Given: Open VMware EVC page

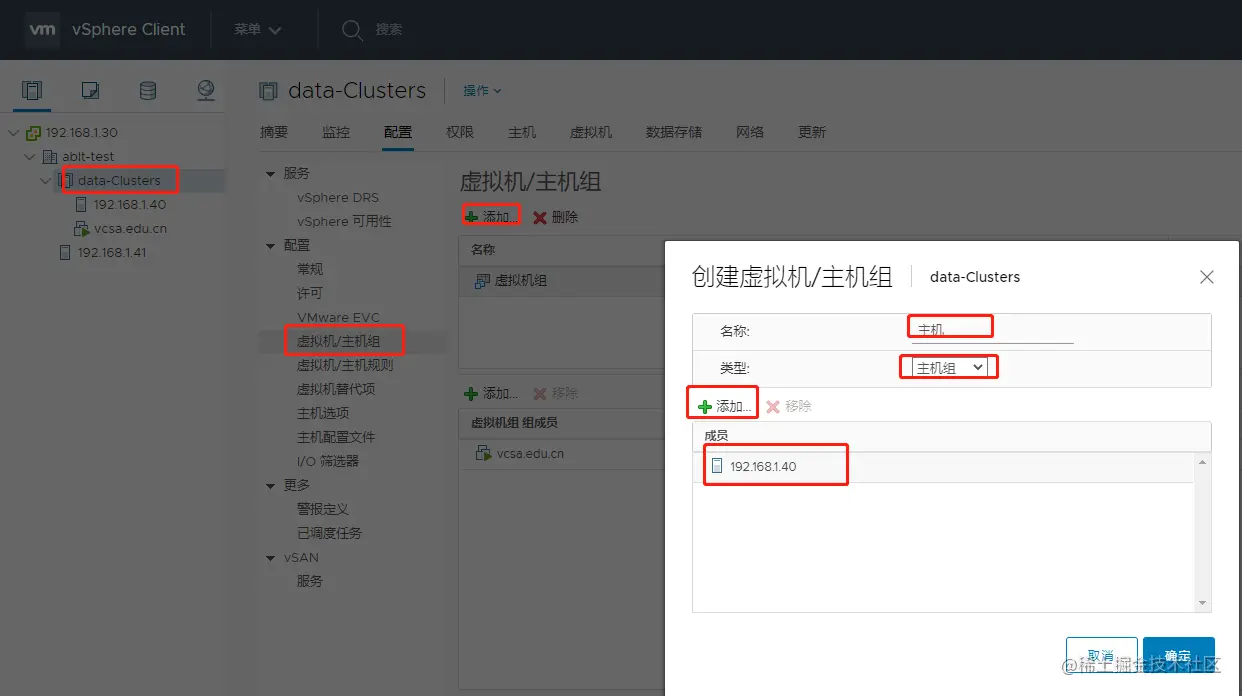Looking at the screenshot, I should coord(338,318).
